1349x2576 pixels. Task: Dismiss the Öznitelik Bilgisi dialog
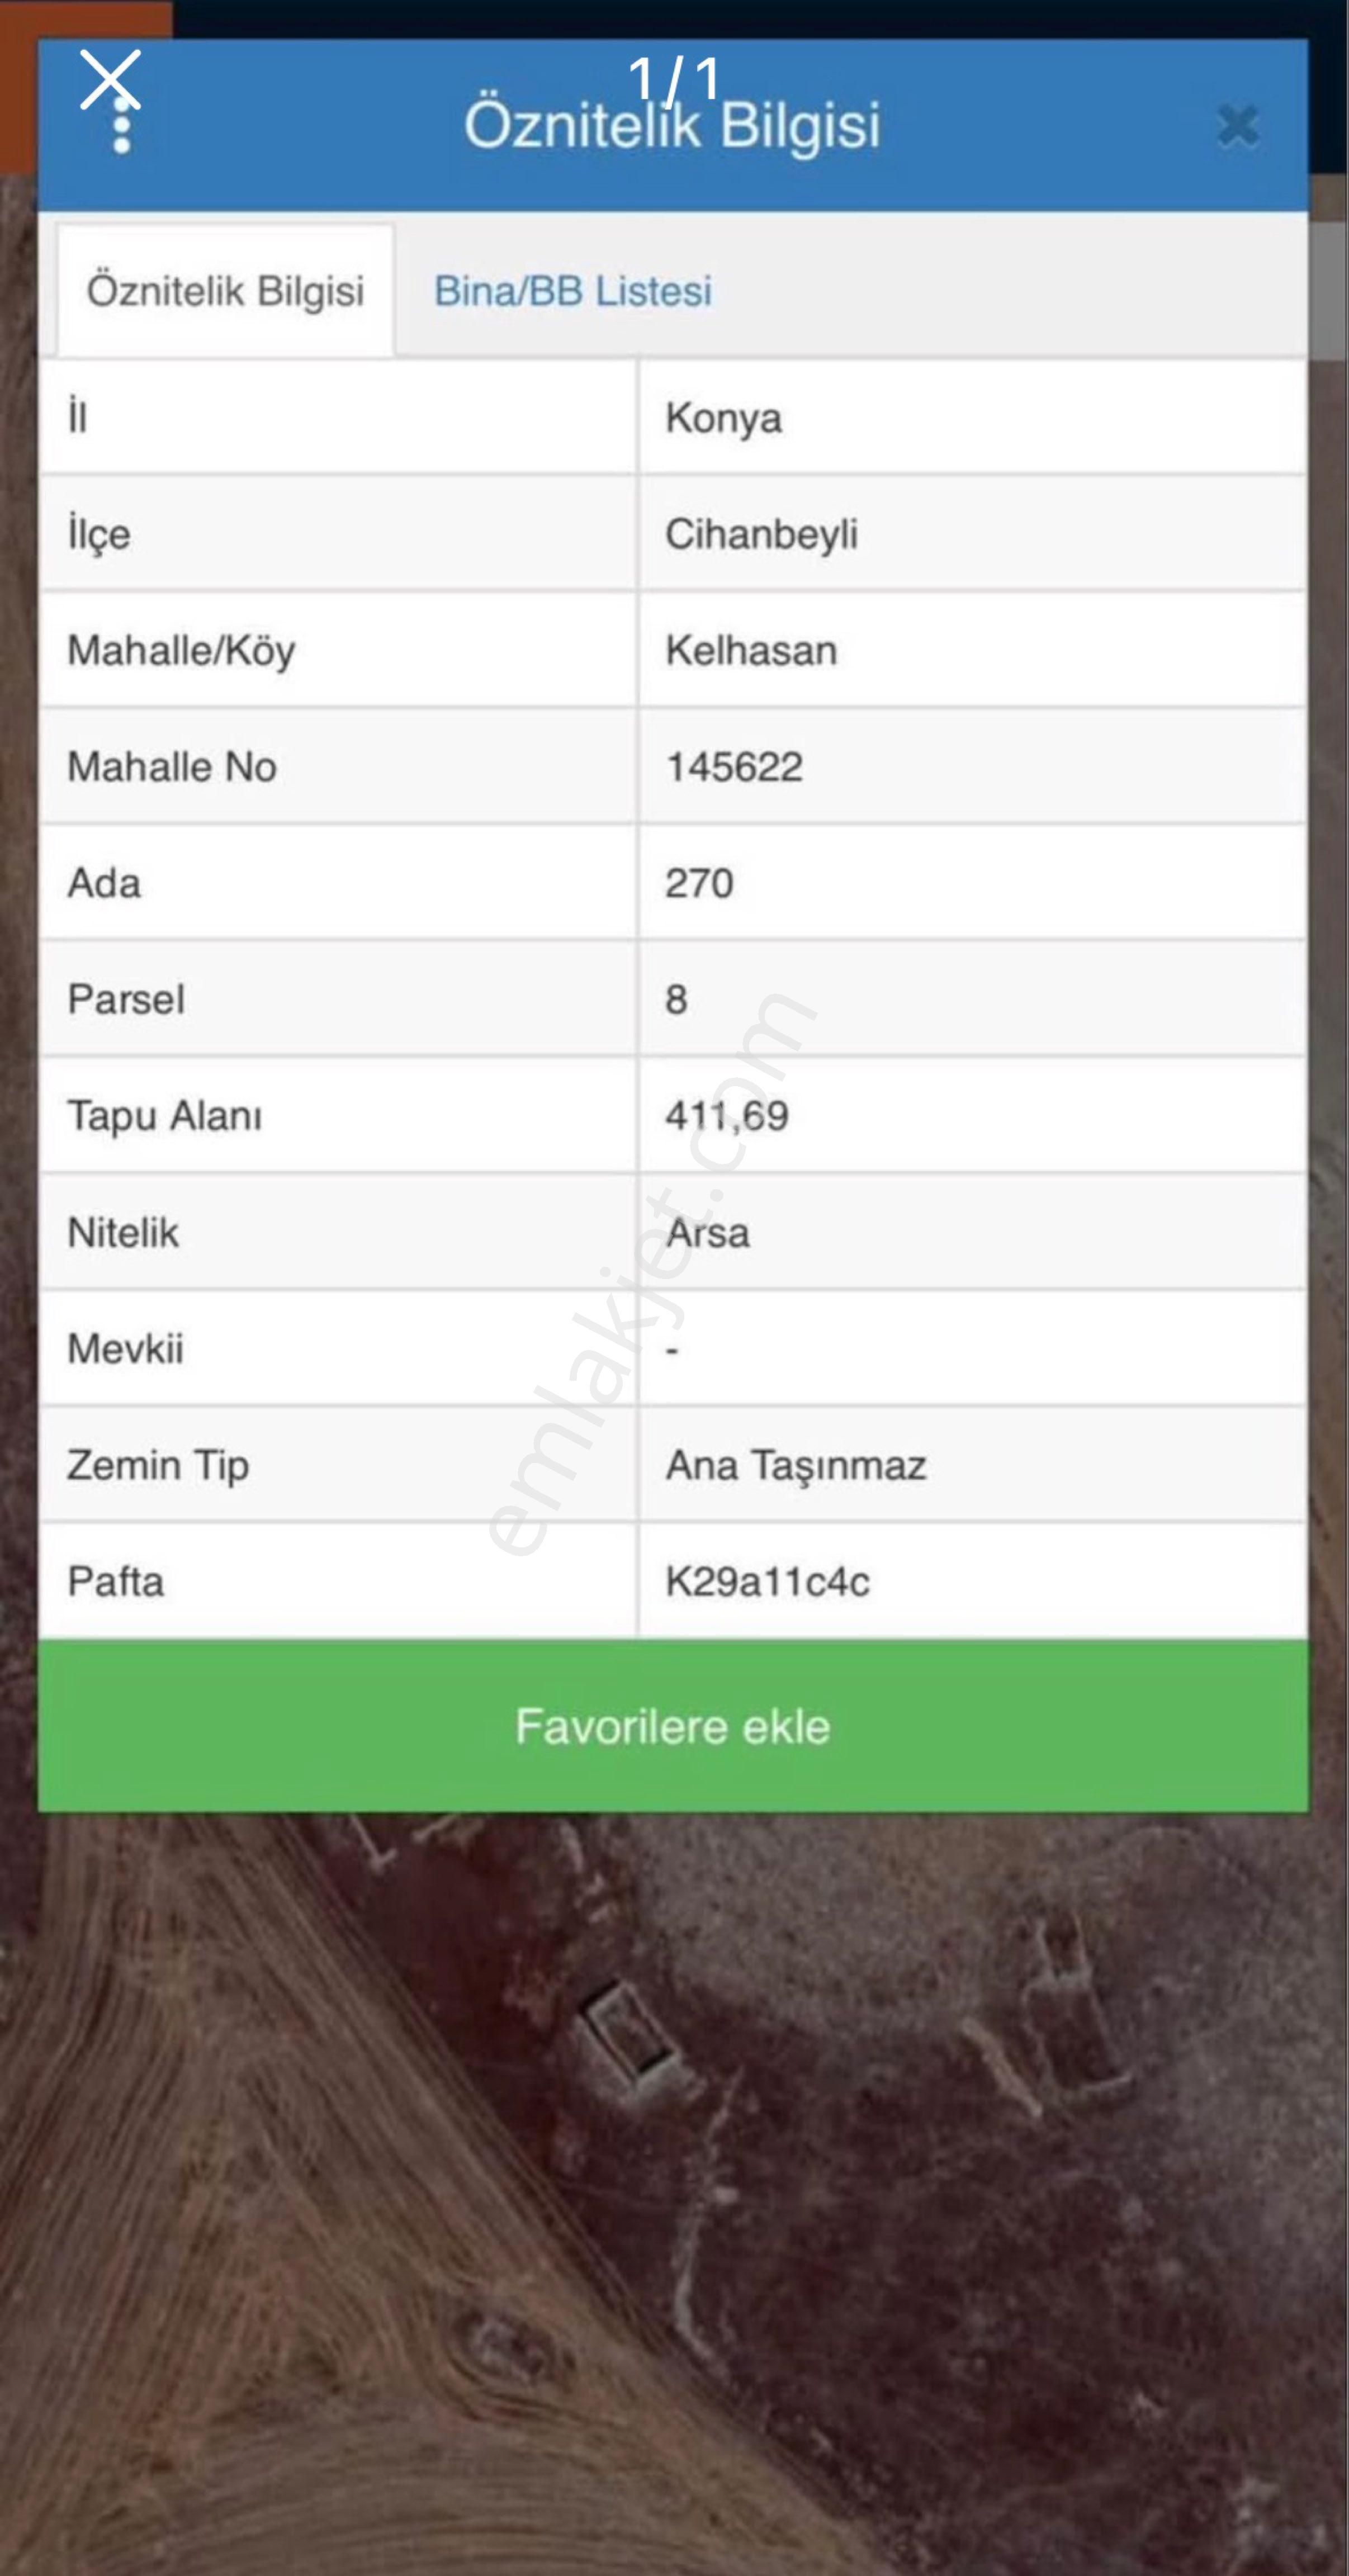point(1237,127)
